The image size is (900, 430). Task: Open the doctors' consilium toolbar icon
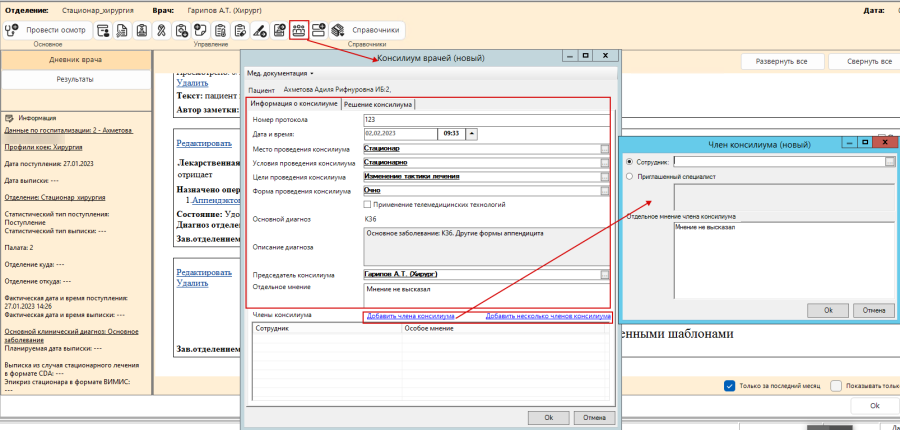coord(299,30)
